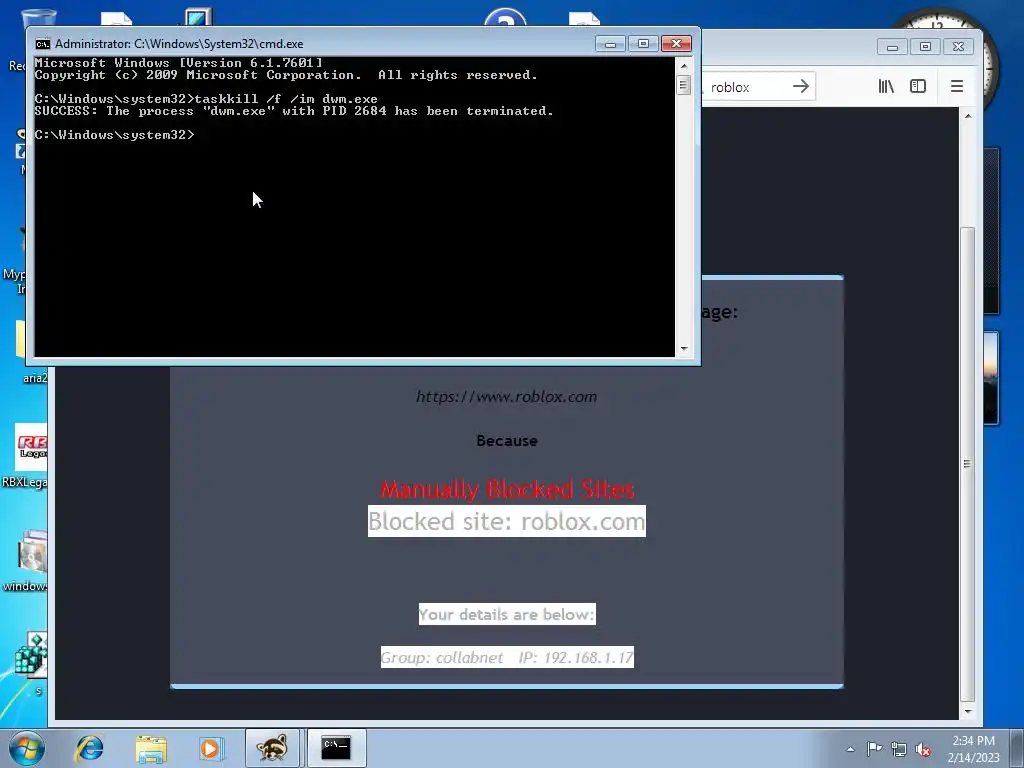Close the Administrator cmd.exe window
Viewport: 1024px width, 768px height.
[x=676, y=44]
